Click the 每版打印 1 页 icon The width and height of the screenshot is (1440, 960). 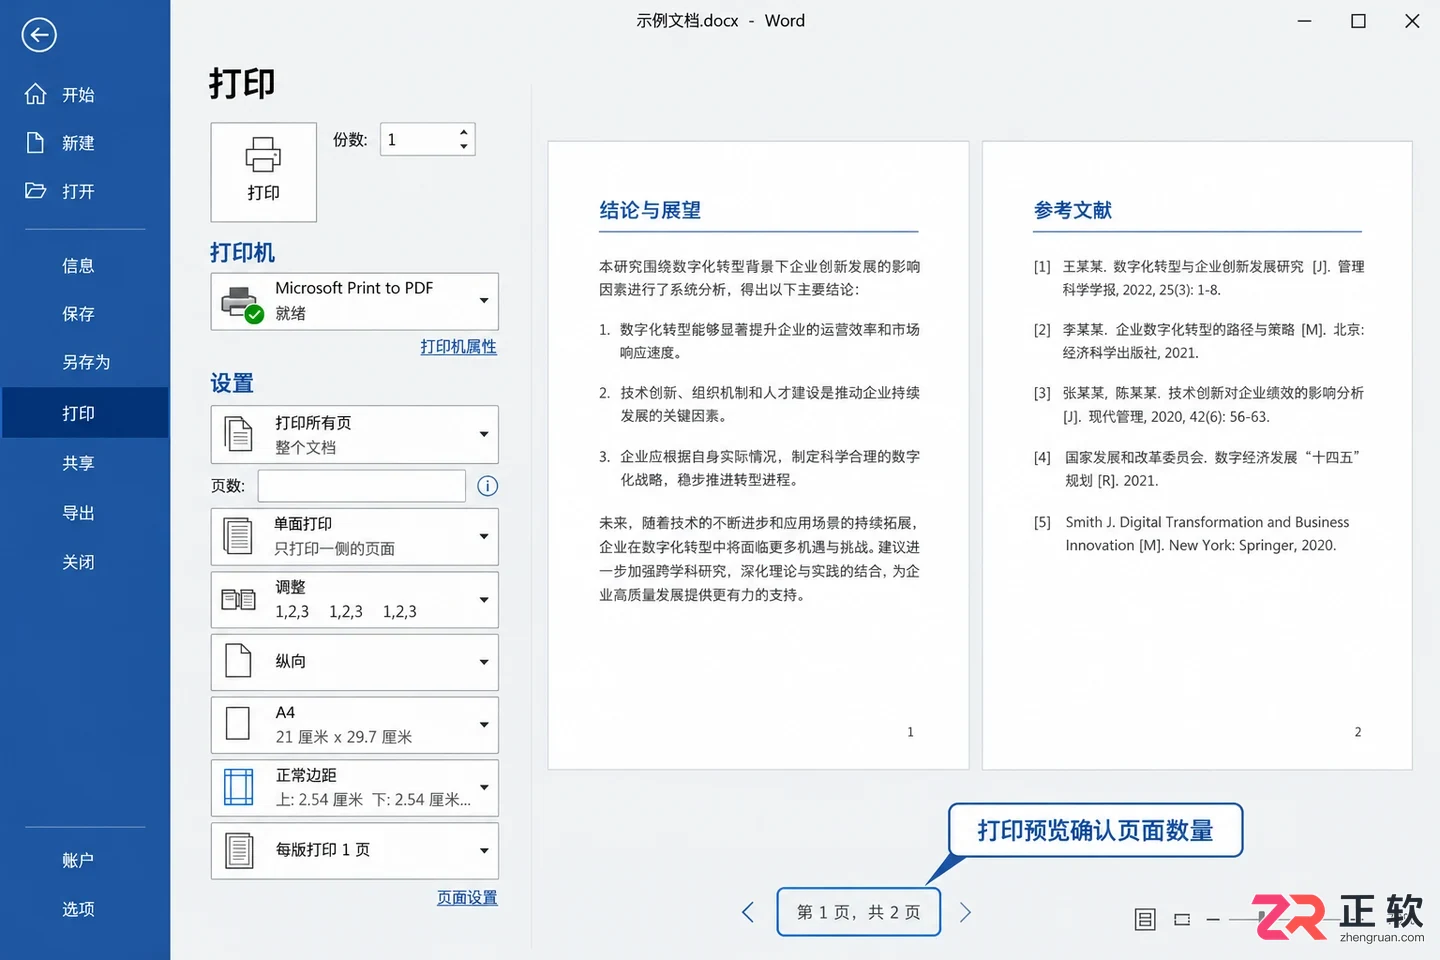[239, 850]
